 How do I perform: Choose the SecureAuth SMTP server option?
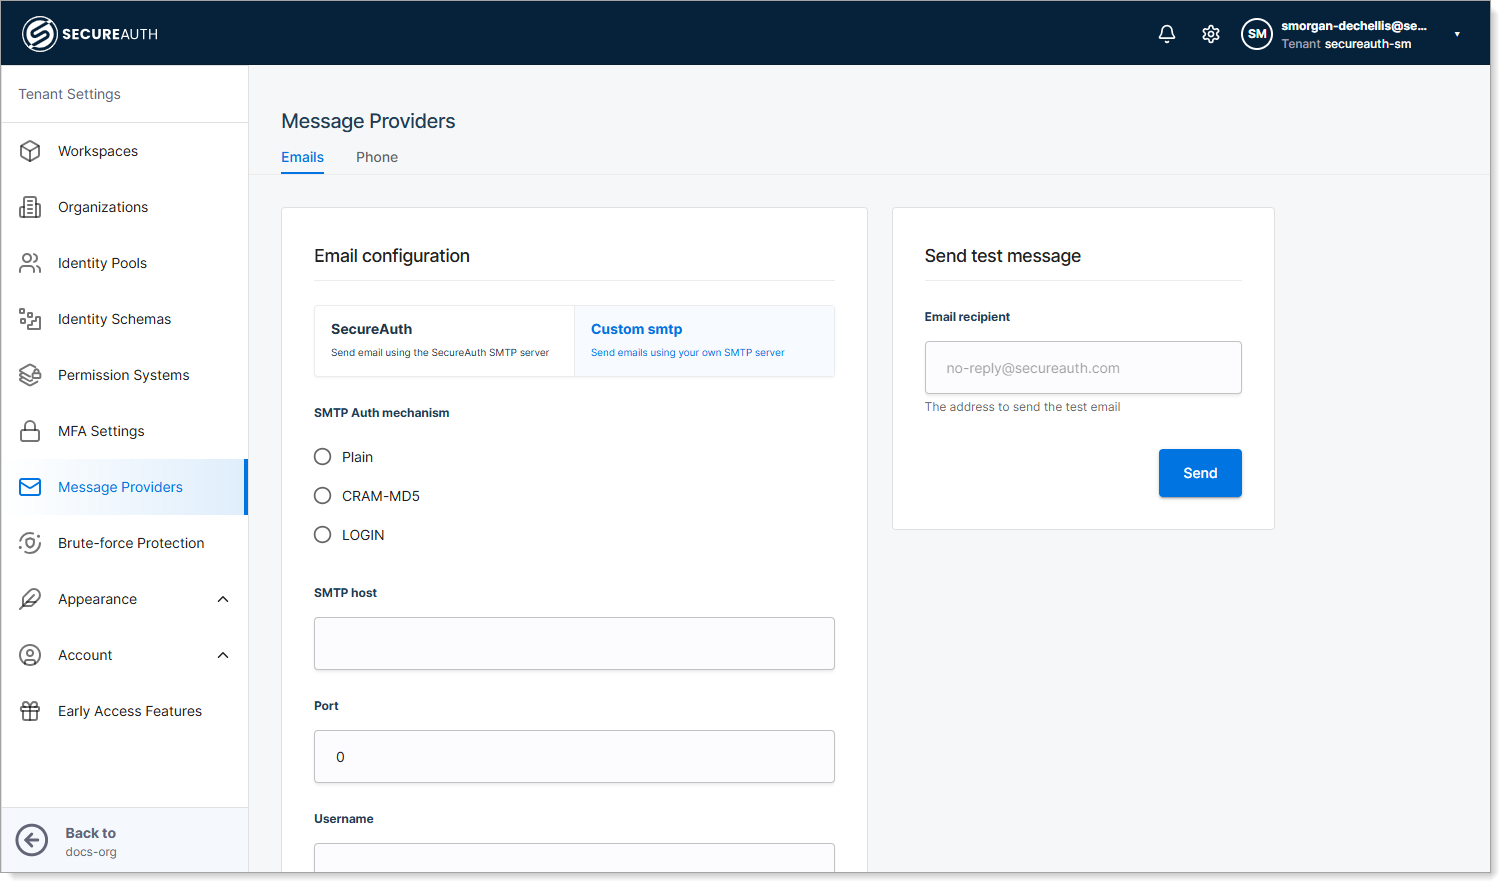click(x=444, y=341)
